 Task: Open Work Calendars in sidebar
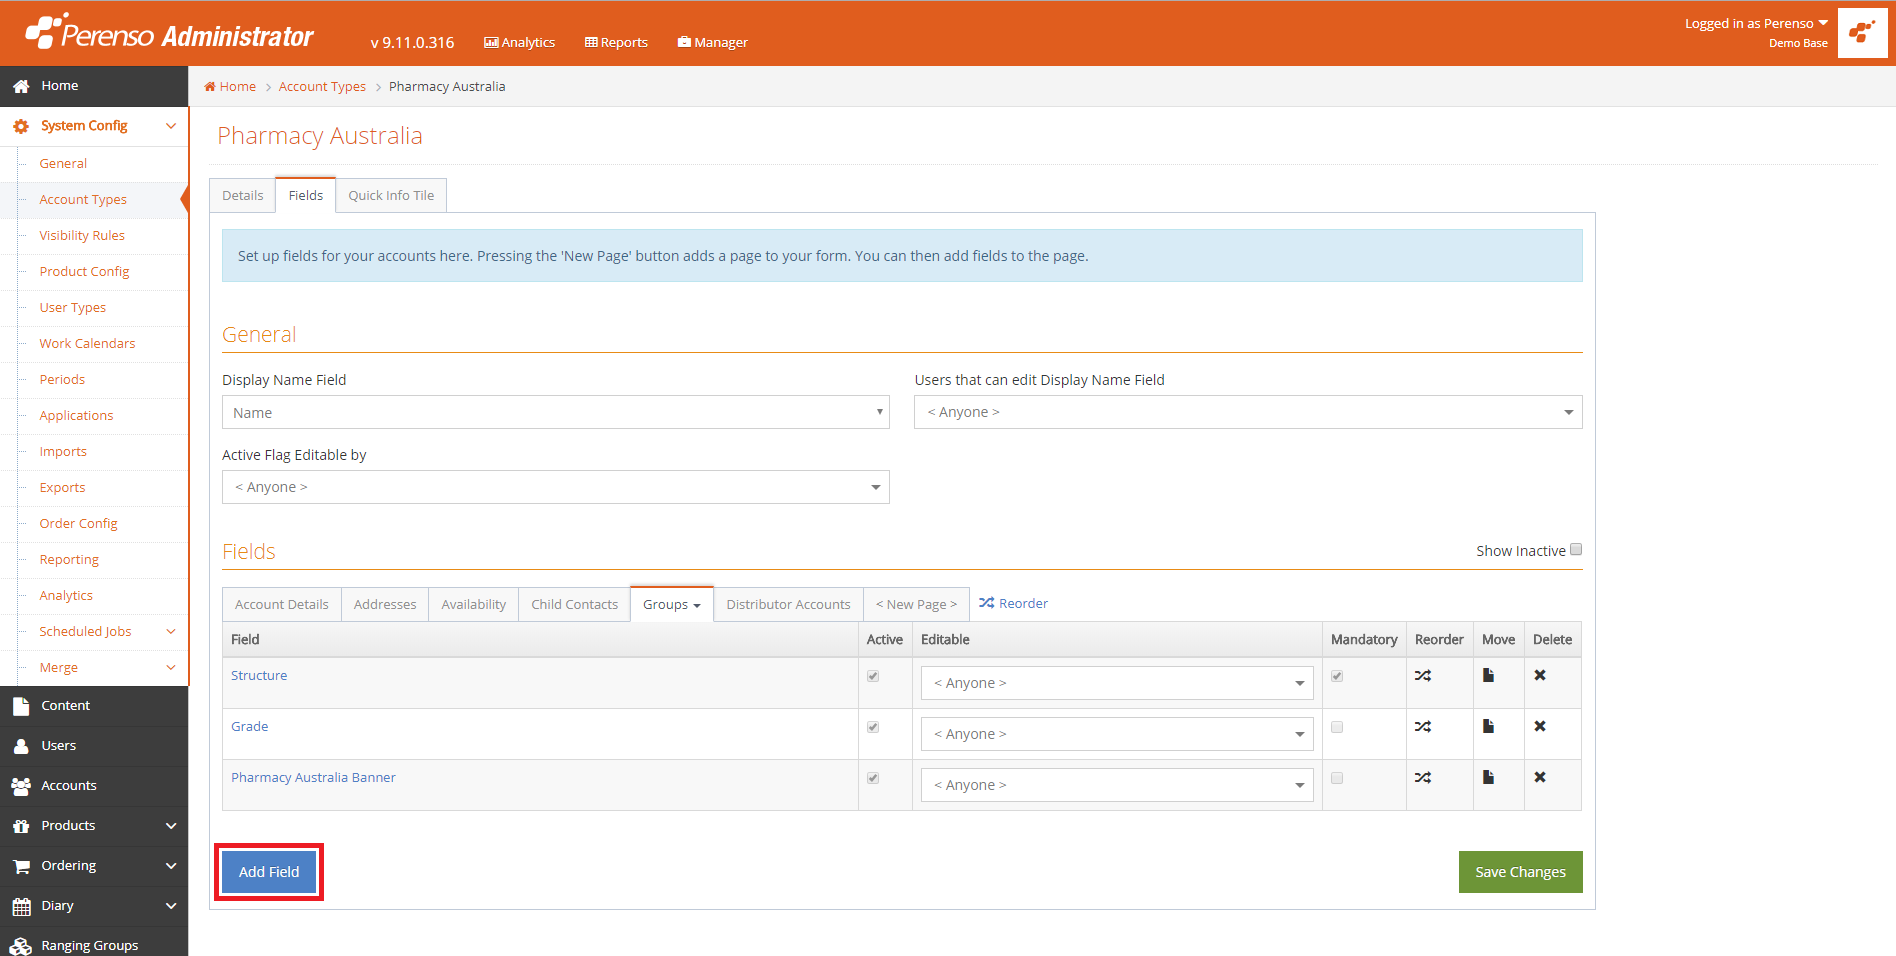[x=87, y=344]
